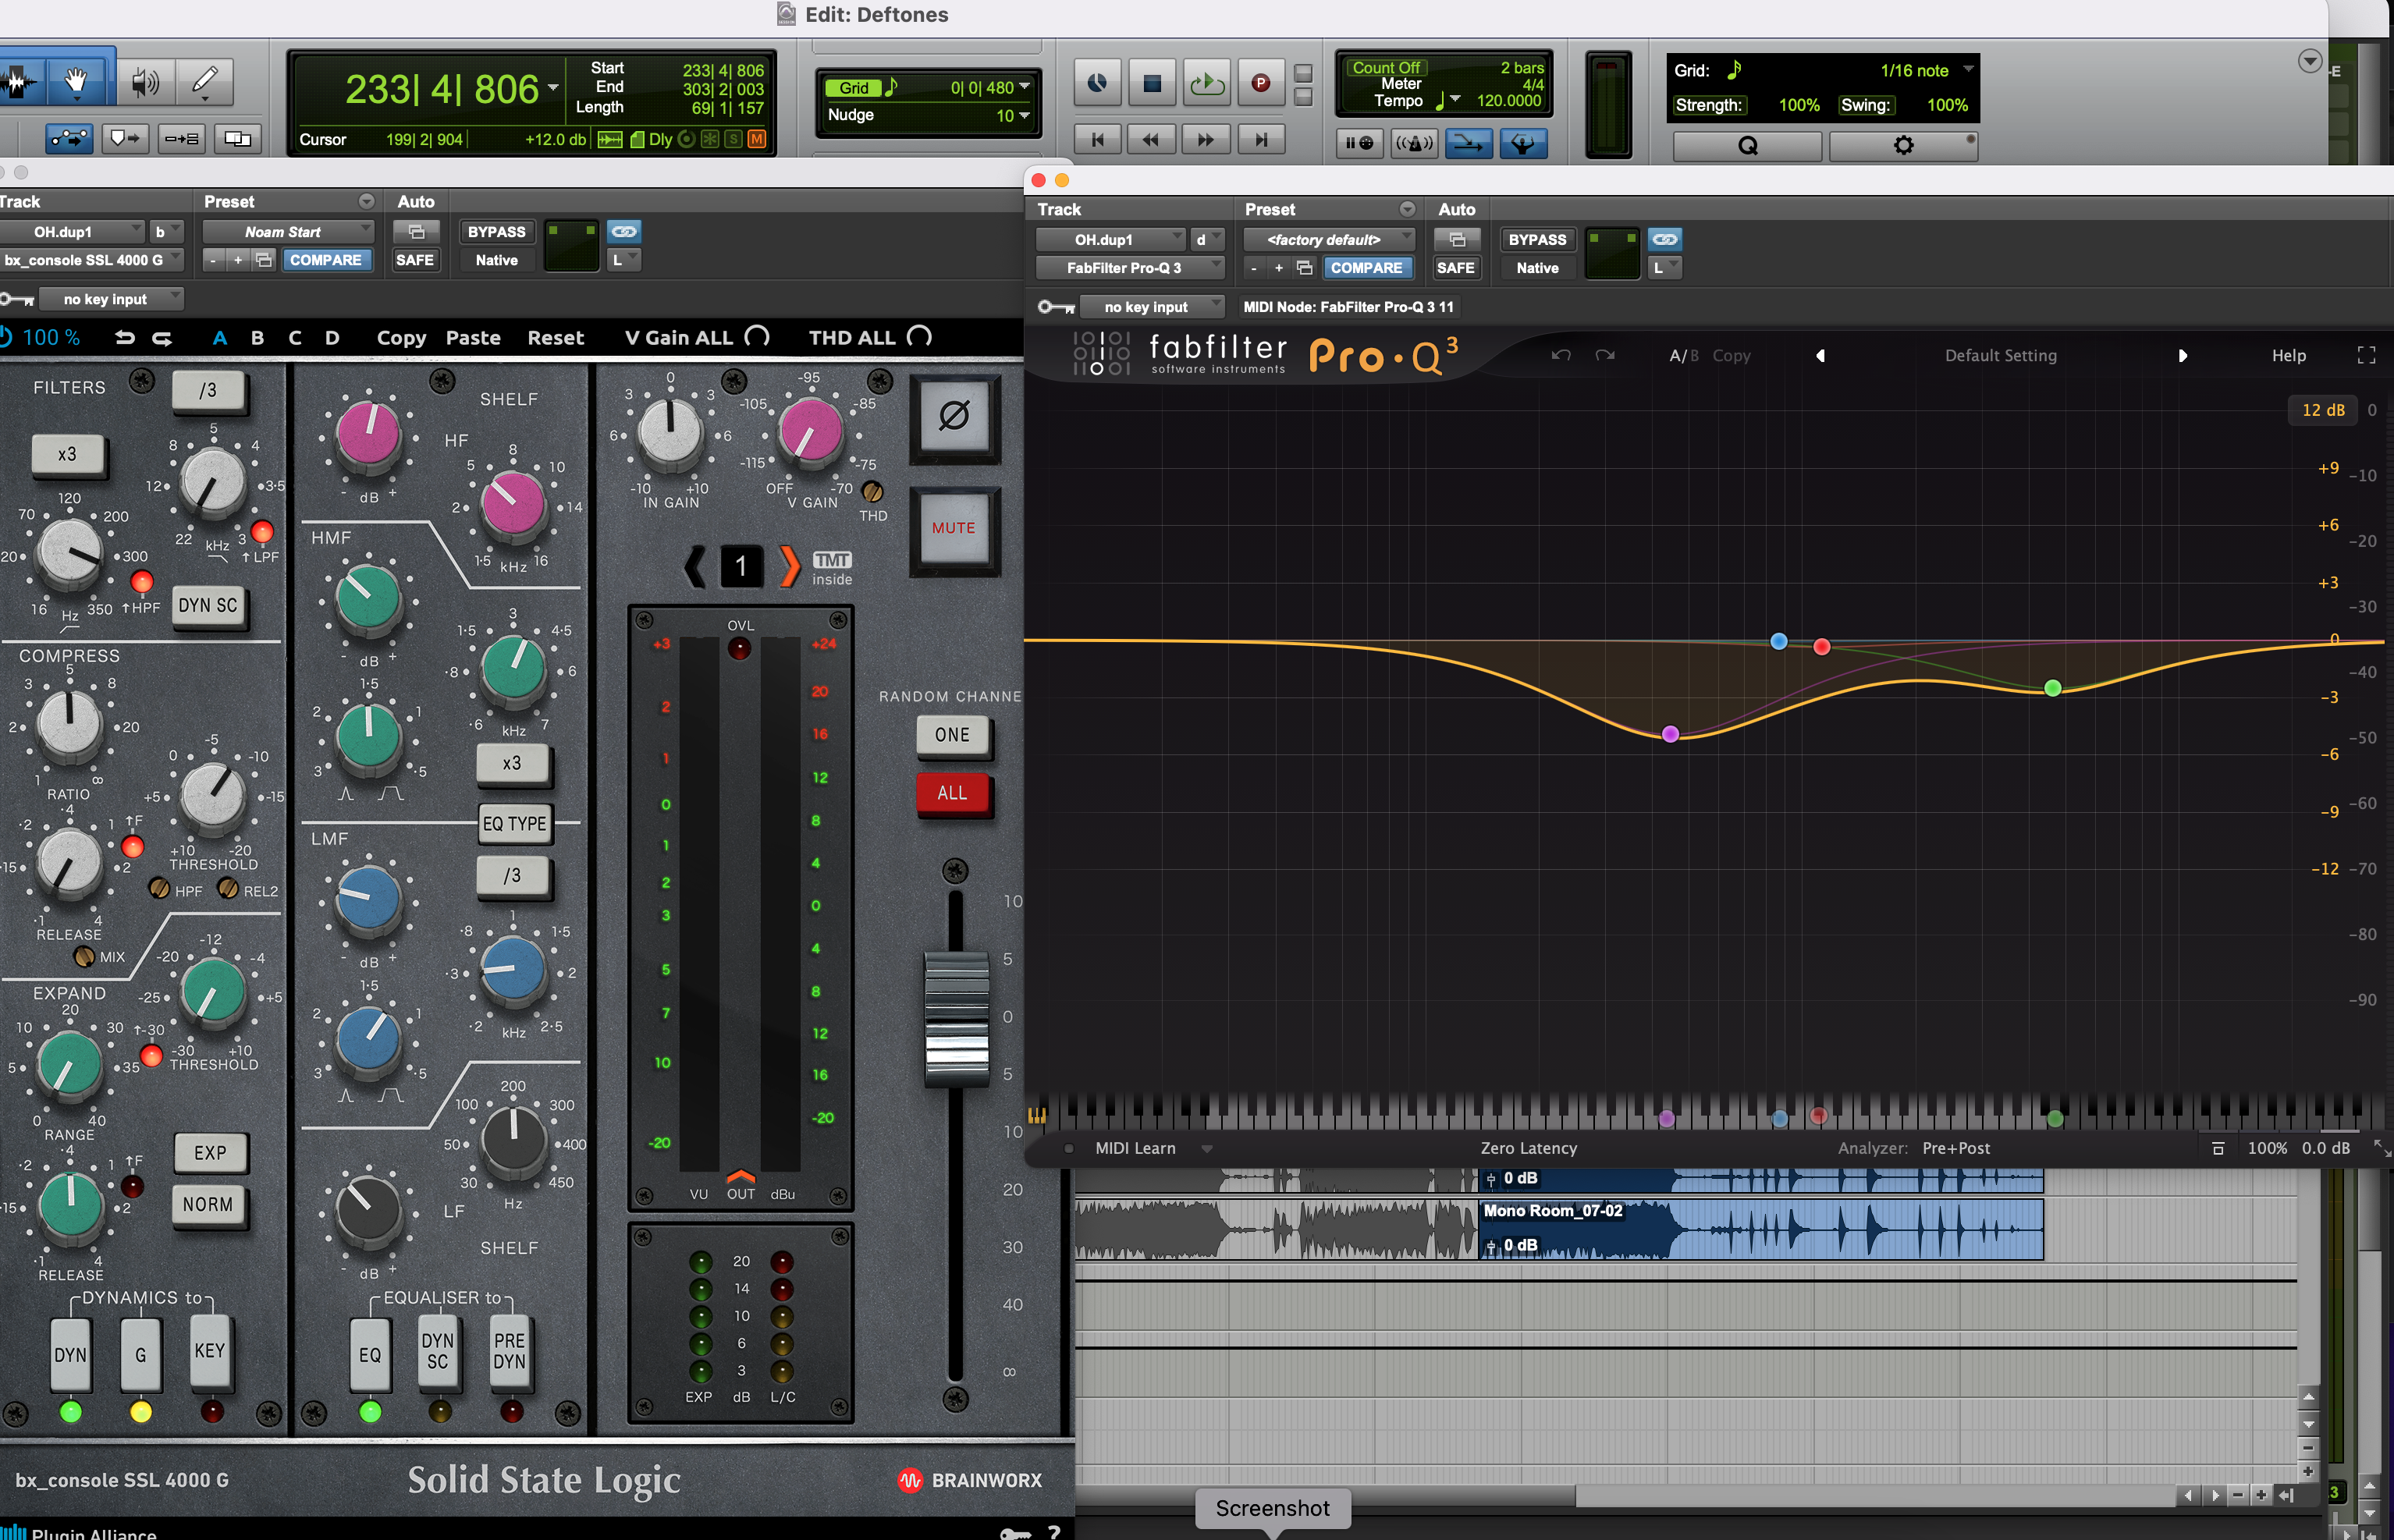Image resolution: width=2394 pixels, height=1540 pixels.
Task: Toggle the DYN dynamics routing button
Action: (70, 1354)
